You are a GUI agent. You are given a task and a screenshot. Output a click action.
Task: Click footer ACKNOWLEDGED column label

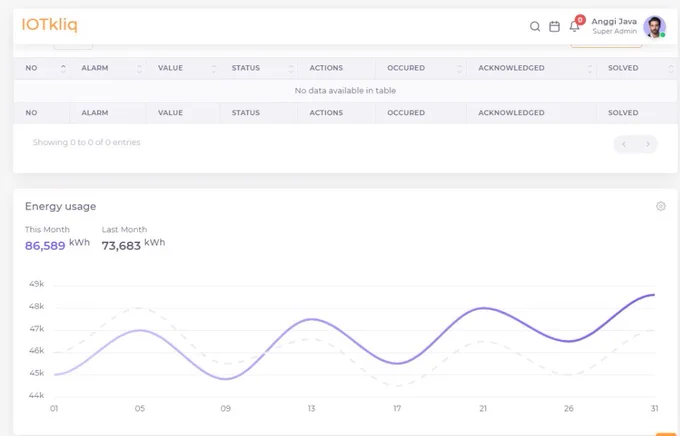pyautogui.click(x=511, y=113)
